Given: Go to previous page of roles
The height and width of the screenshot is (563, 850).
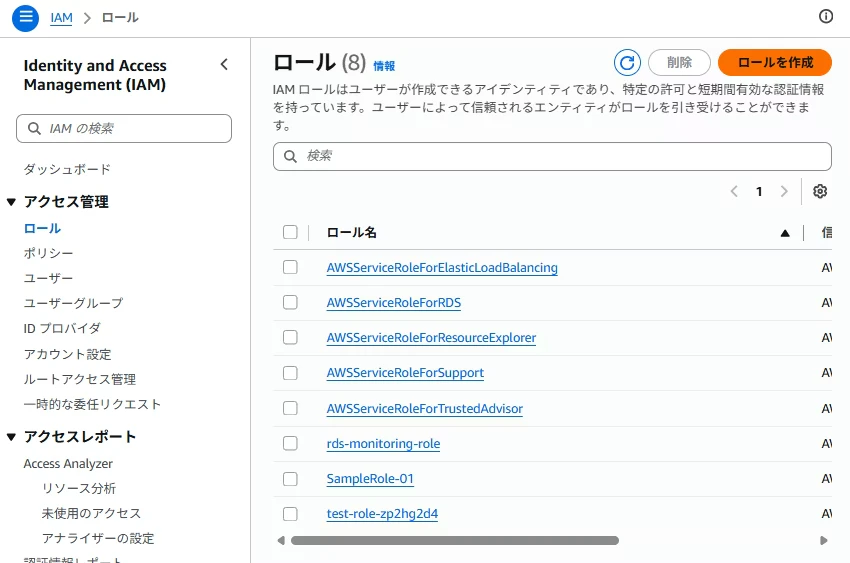Looking at the screenshot, I should click(x=734, y=191).
